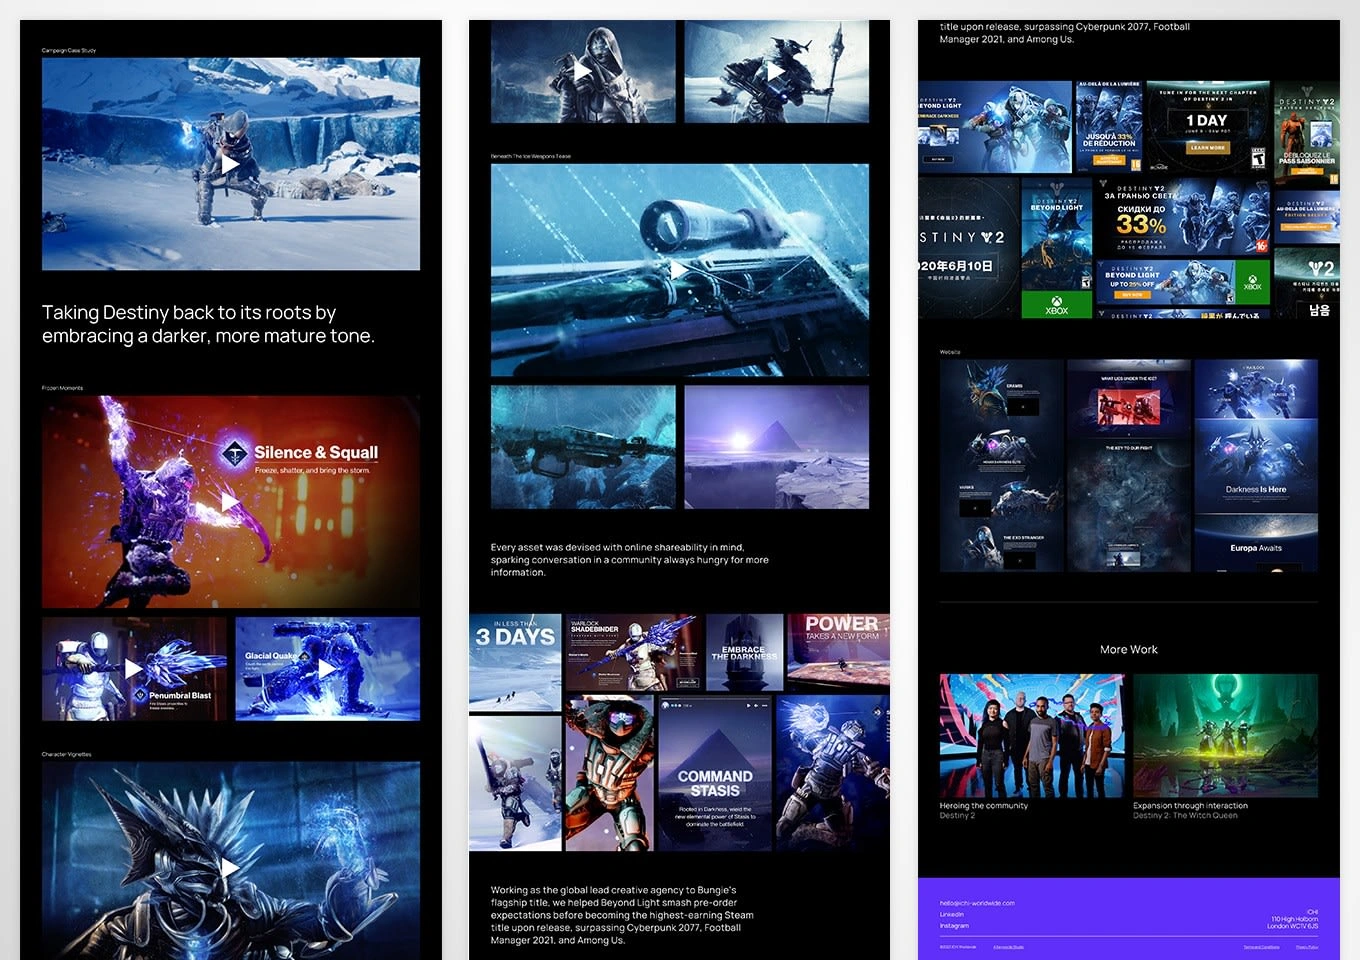Screen dimensions: 1360x960
Task: Open the Instagram footer link
Action: 954,925
